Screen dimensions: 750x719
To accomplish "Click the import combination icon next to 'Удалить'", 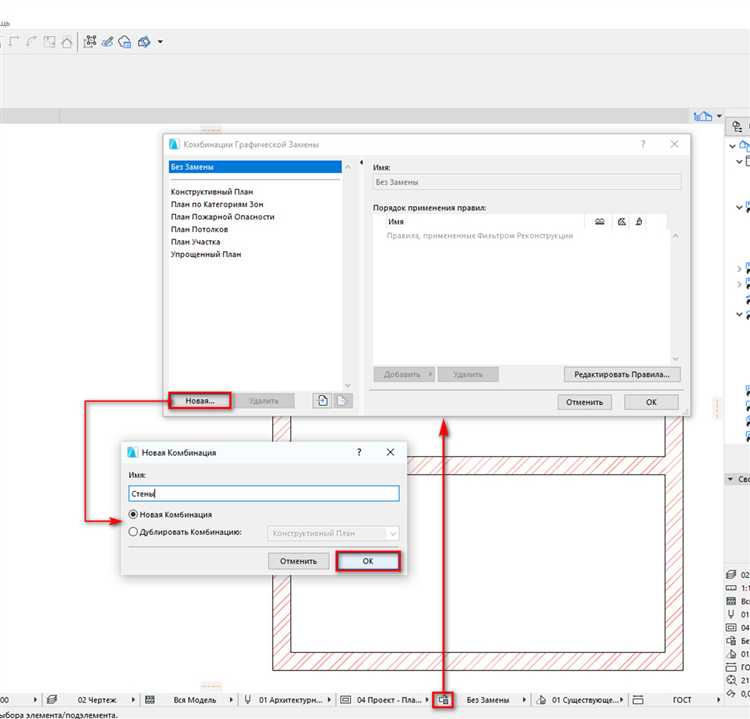I will point(322,400).
